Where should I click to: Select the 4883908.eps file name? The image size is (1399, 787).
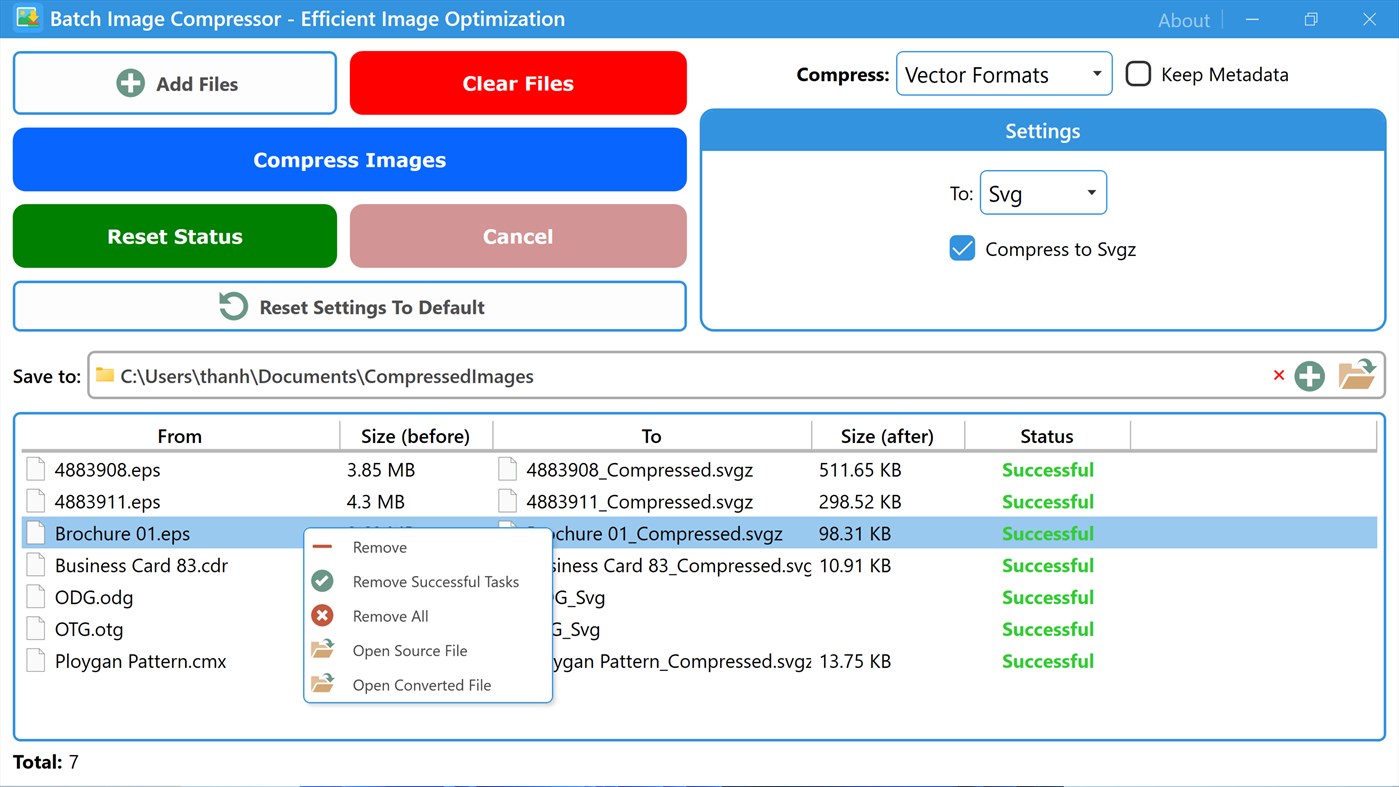(x=107, y=470)
